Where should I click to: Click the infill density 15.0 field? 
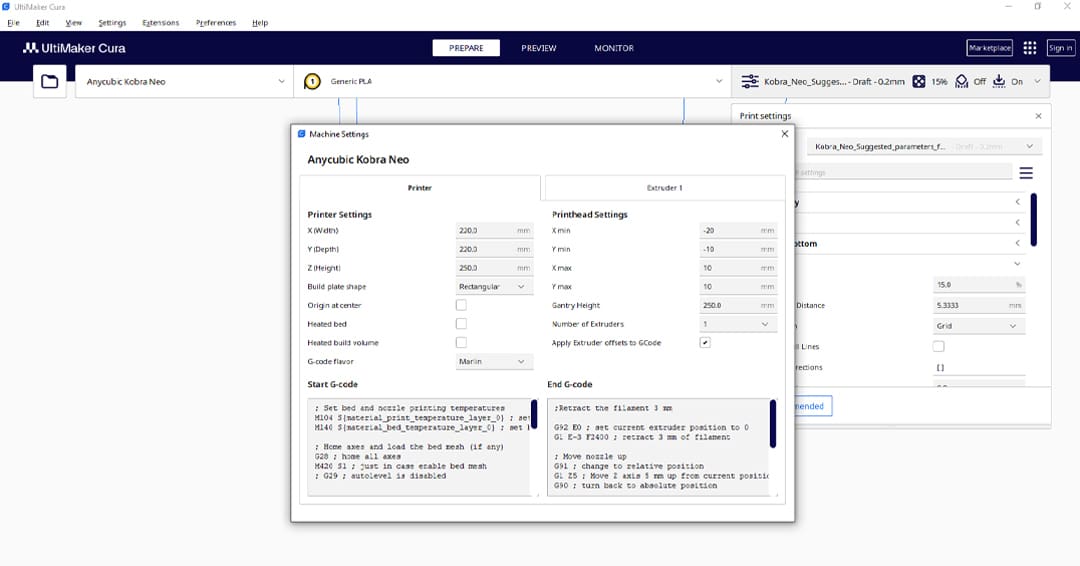[x=979, y=284]
